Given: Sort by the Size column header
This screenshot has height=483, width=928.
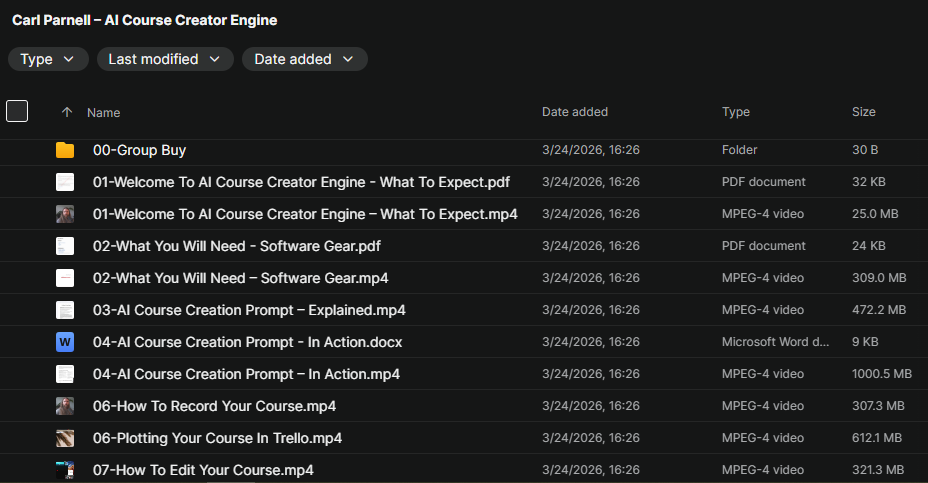Looking at the screenshot, I should [x=863, y=112].
